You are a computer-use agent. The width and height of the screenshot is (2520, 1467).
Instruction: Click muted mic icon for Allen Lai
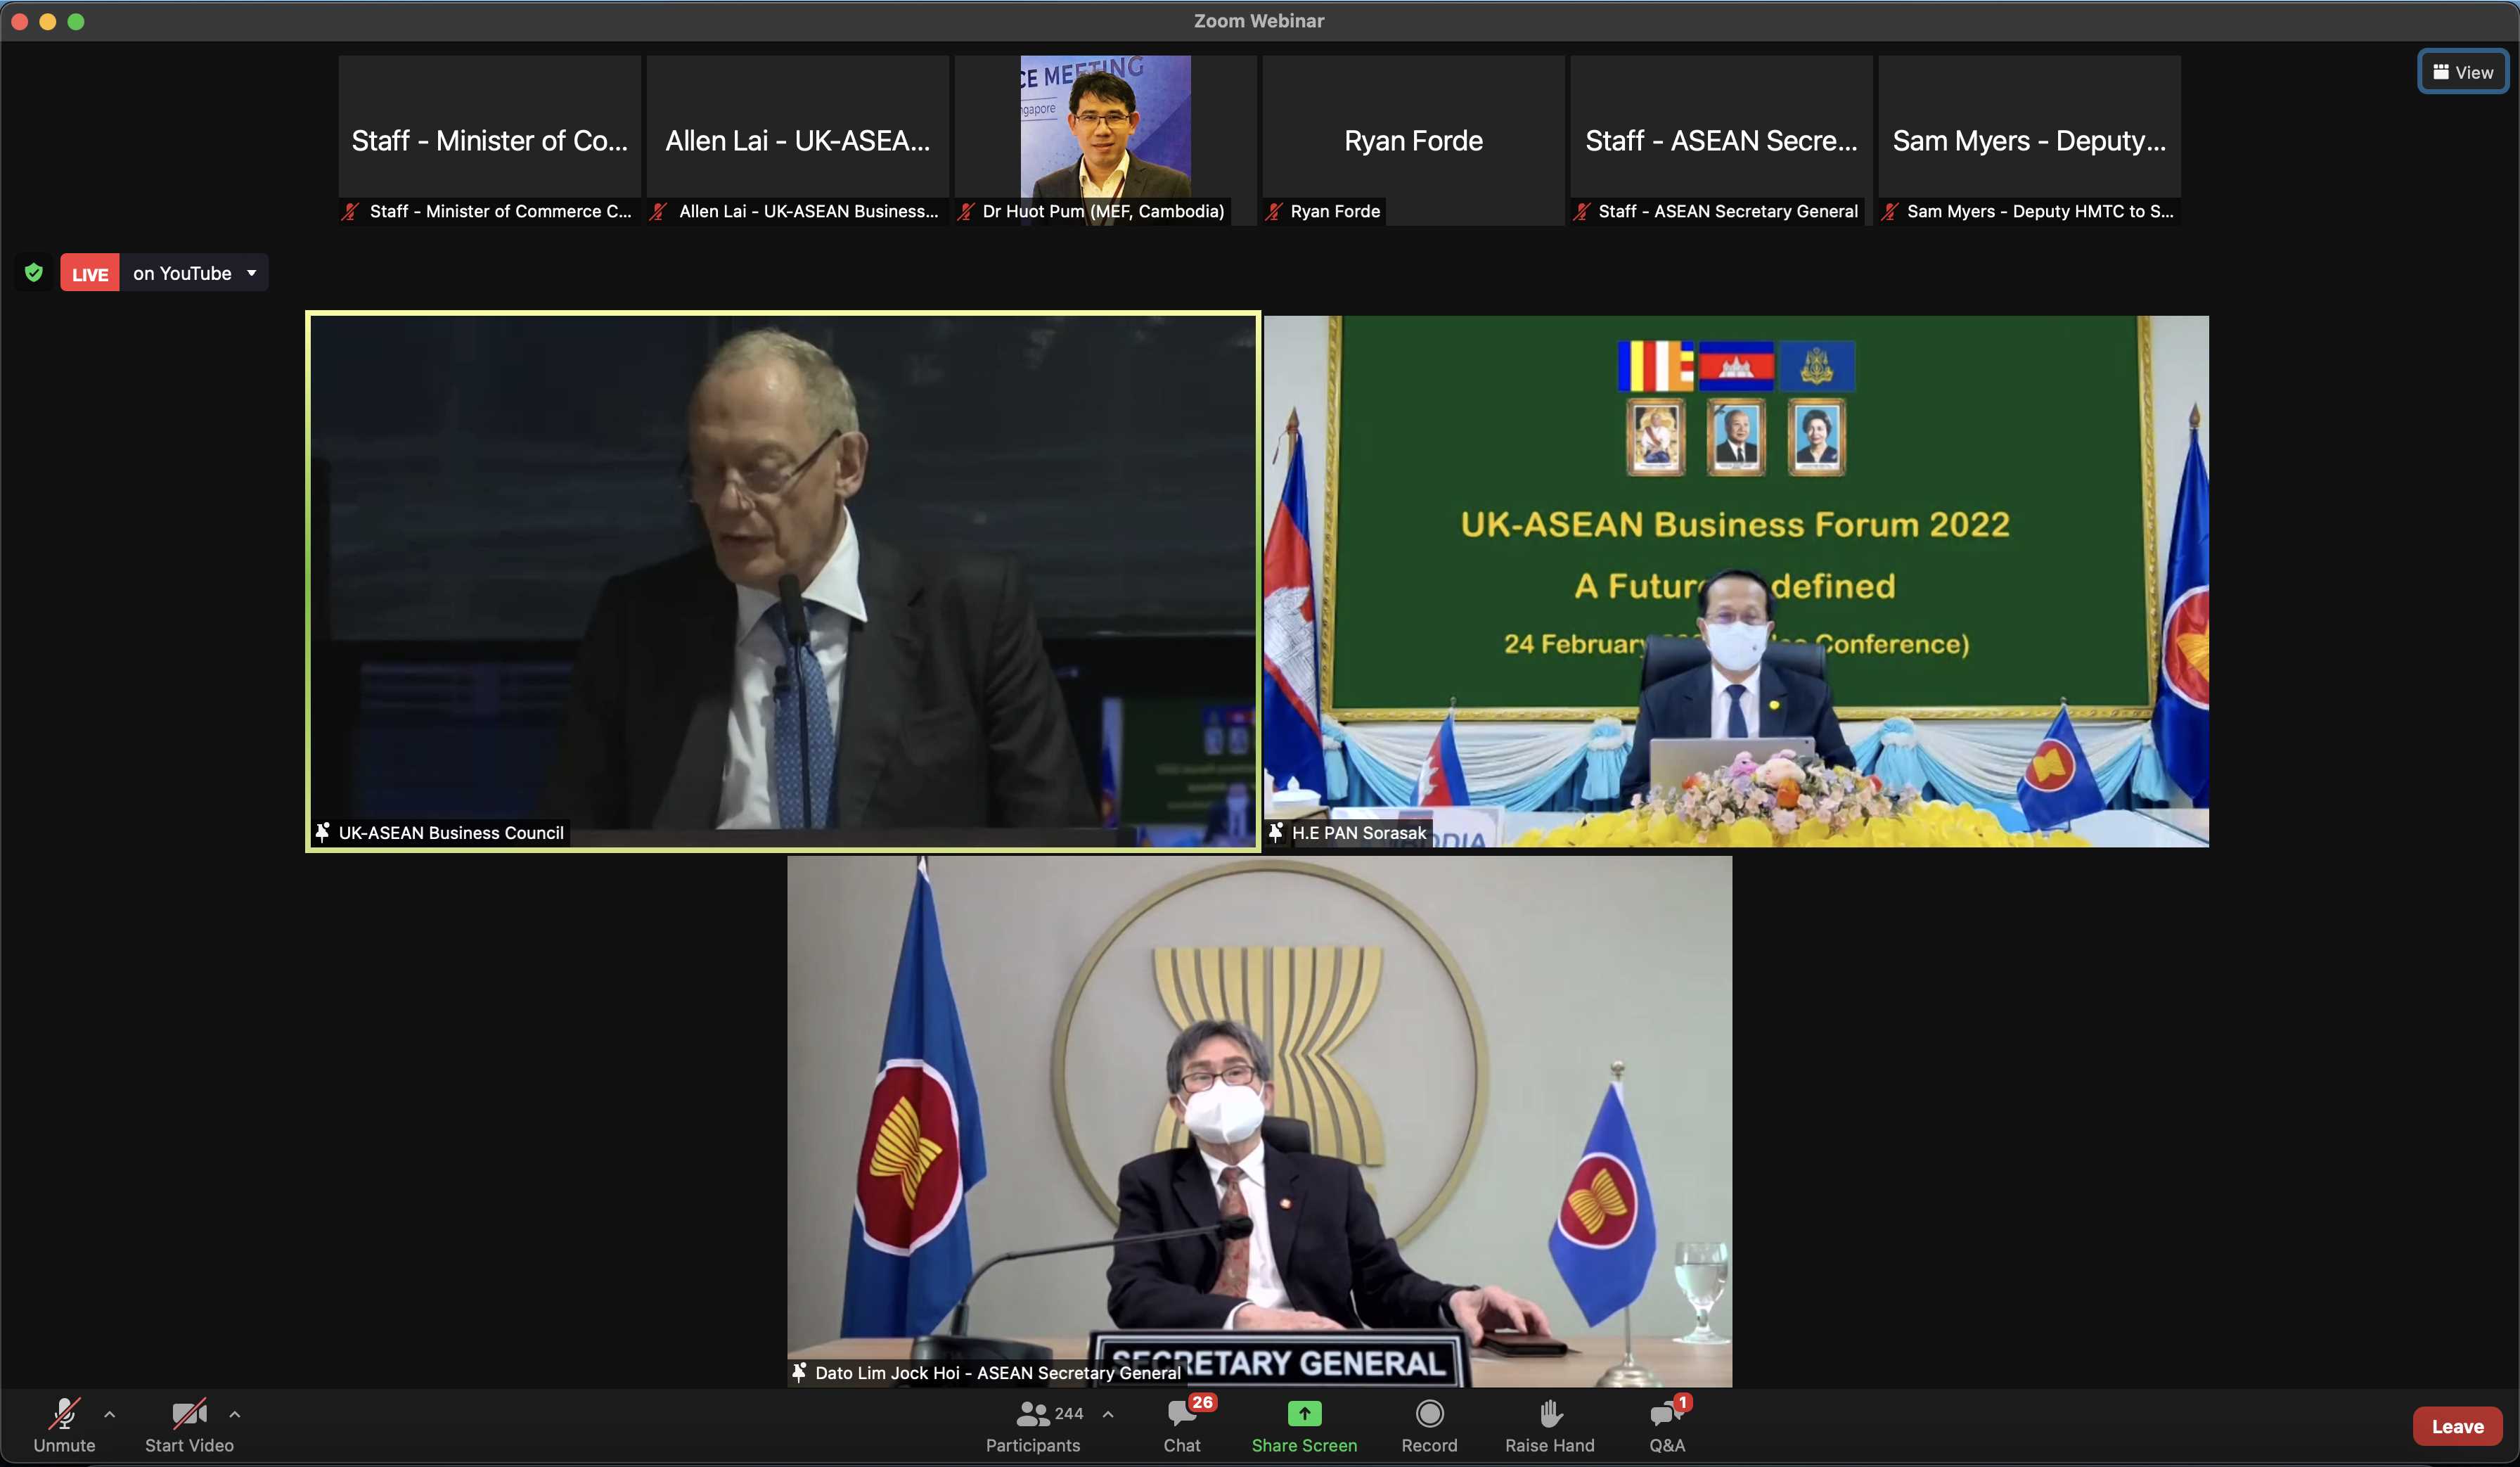pos(658,211)
